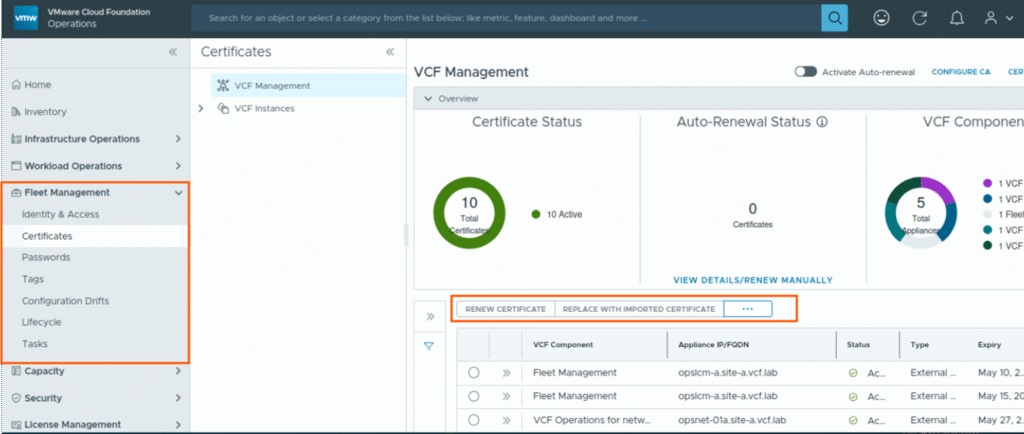This screenshot has height=434, width=1024.
Task: Collapse the Overview section
Action: click(429, 99)
